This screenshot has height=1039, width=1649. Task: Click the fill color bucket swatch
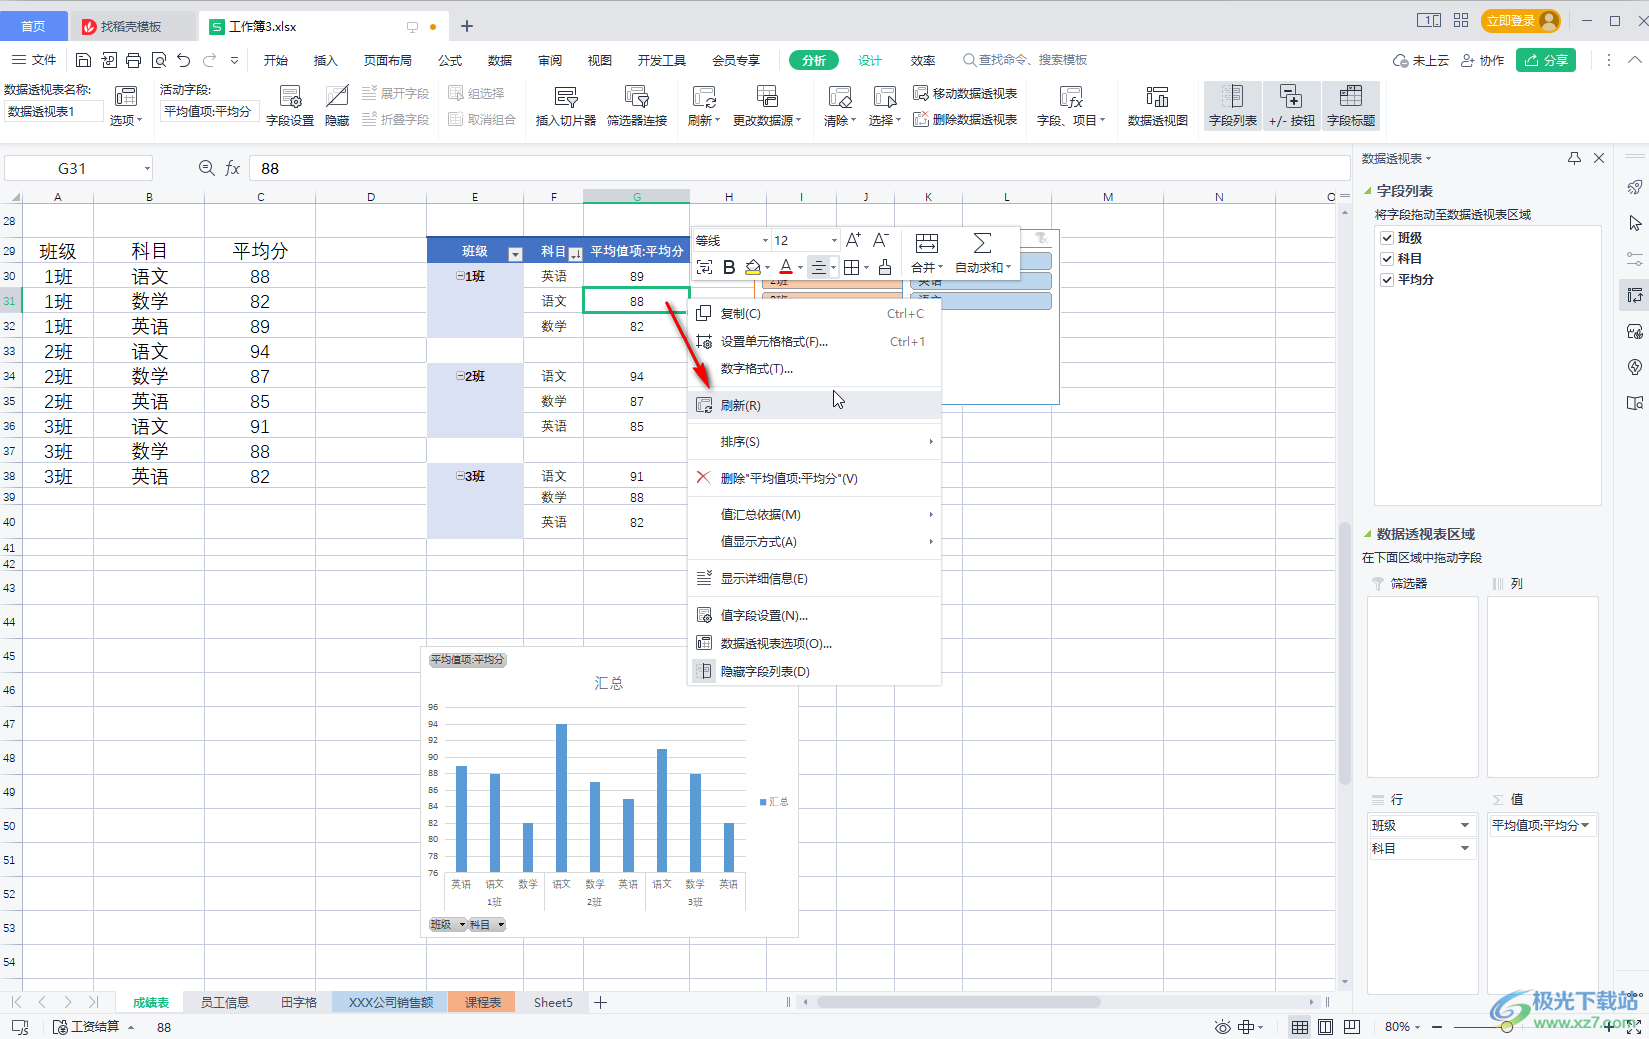[753, 267]
